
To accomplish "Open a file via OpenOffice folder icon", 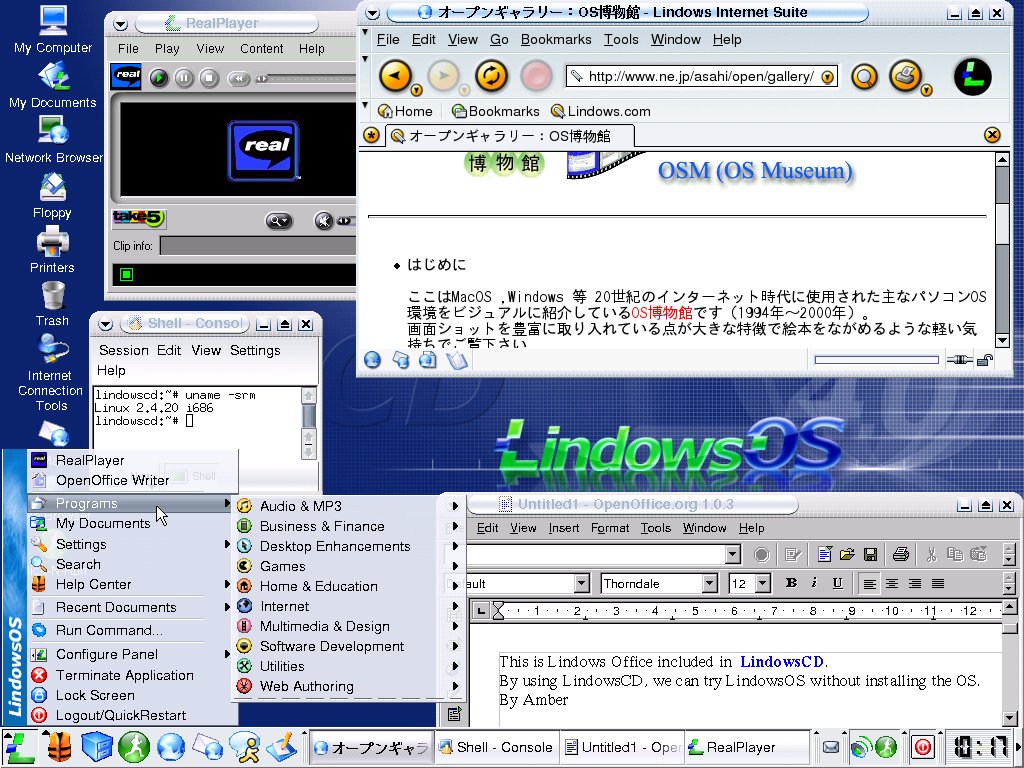I will pos(847,554).
